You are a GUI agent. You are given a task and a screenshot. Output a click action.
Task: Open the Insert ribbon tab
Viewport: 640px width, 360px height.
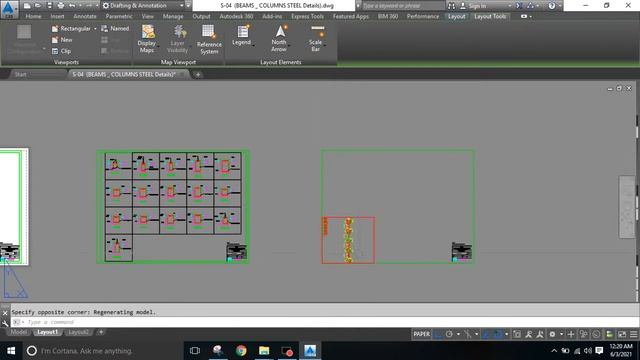[57, 16]
